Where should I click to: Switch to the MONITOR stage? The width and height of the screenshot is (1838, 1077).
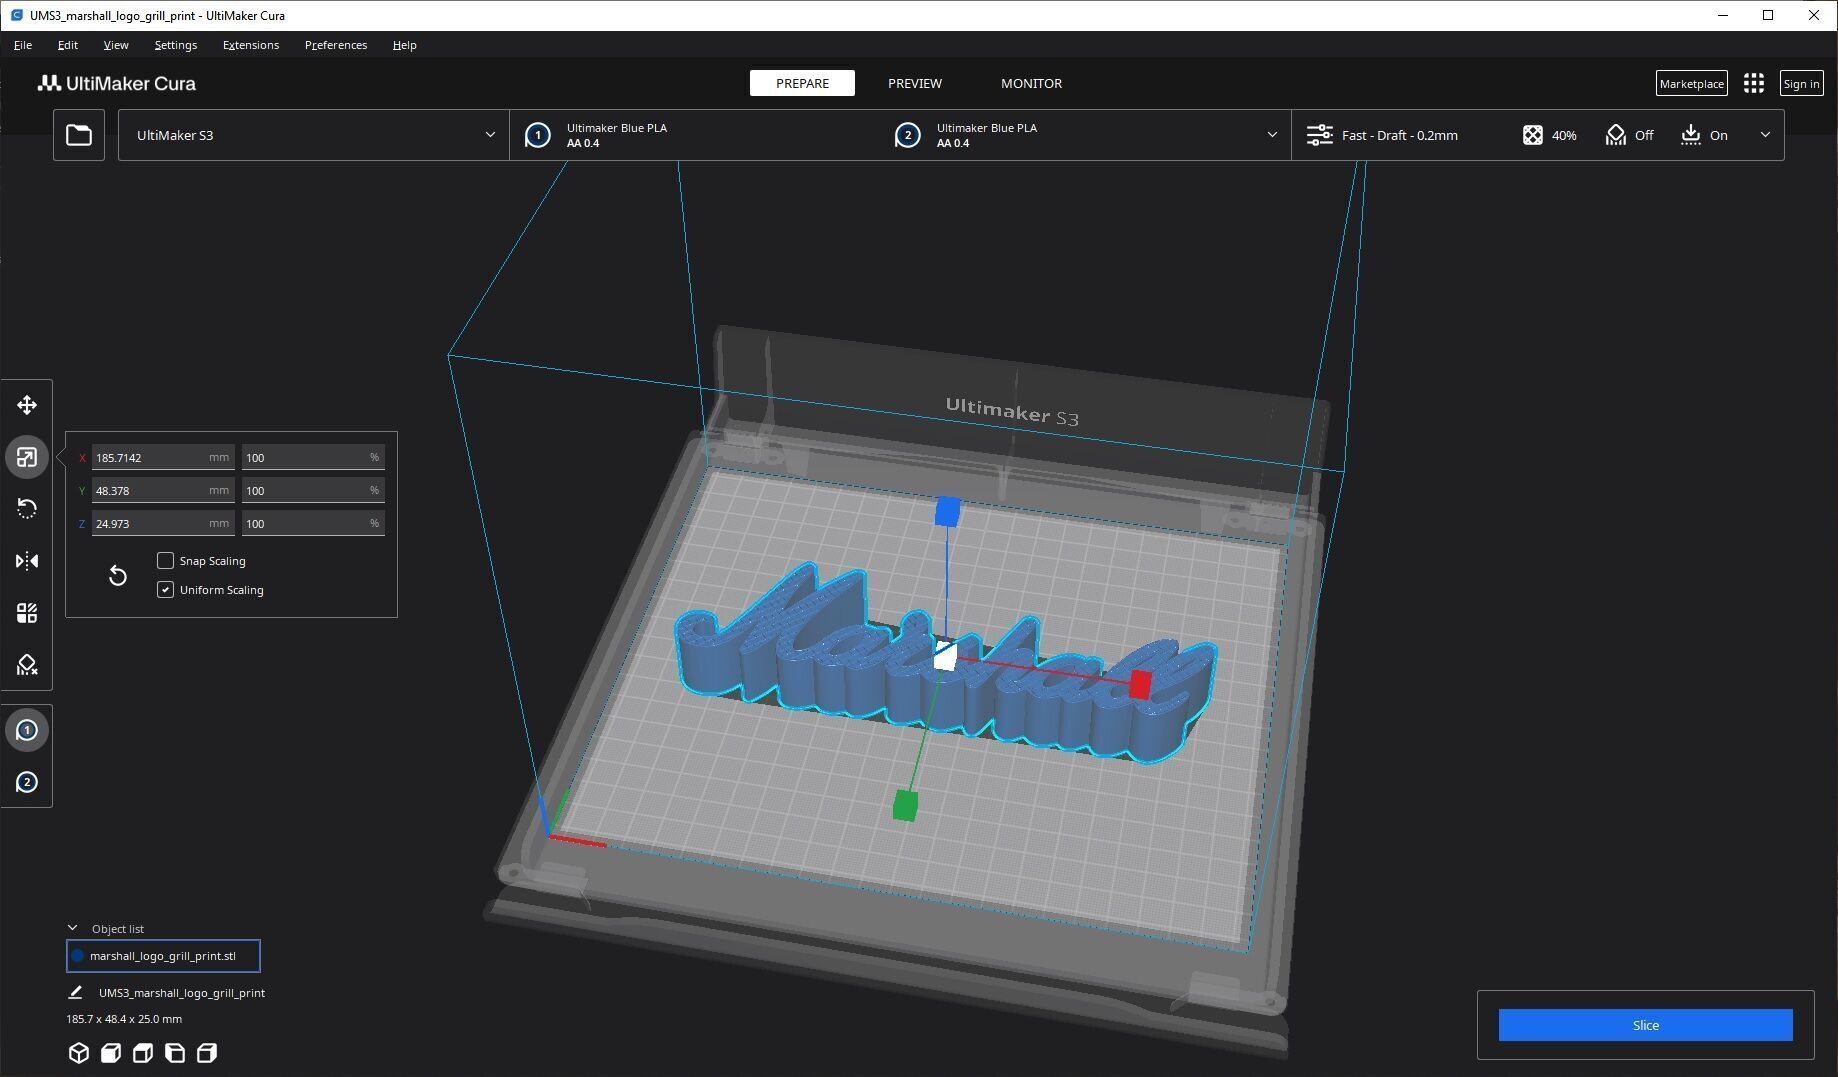coord(1031,83)
